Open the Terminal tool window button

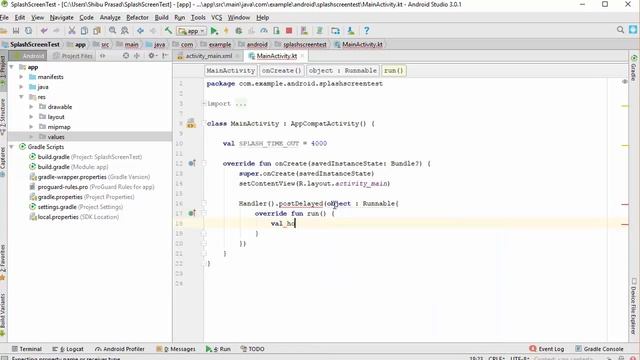[x=27, y=349]
